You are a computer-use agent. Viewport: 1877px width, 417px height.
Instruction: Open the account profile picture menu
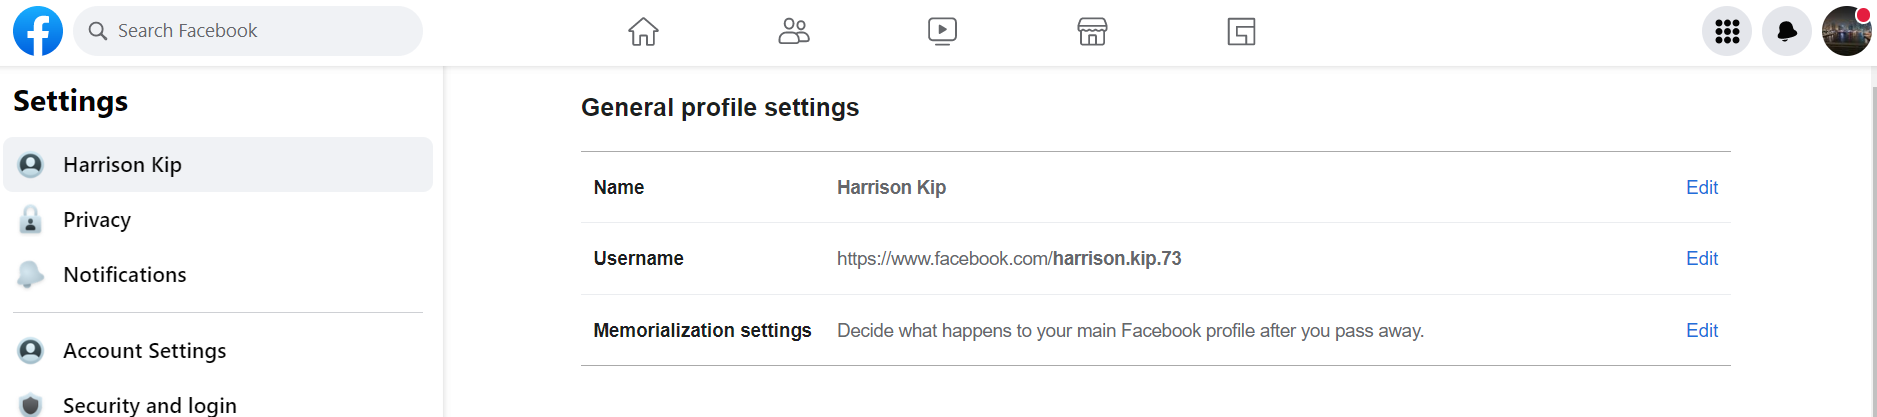(1846, 32)
